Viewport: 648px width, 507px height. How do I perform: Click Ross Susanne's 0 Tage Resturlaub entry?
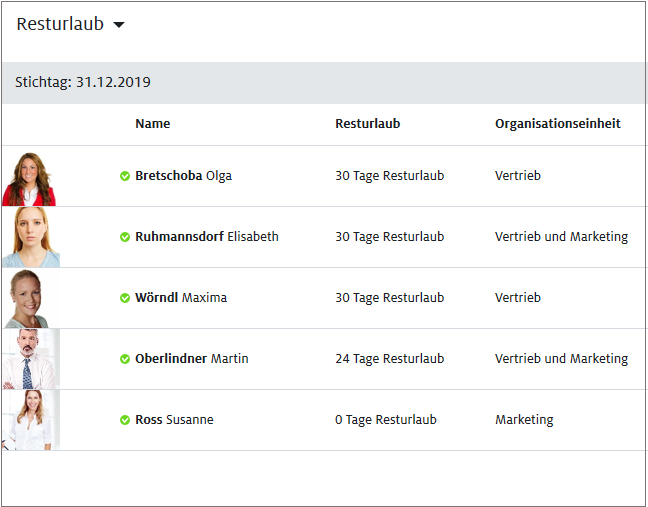(x=385, y=420)
